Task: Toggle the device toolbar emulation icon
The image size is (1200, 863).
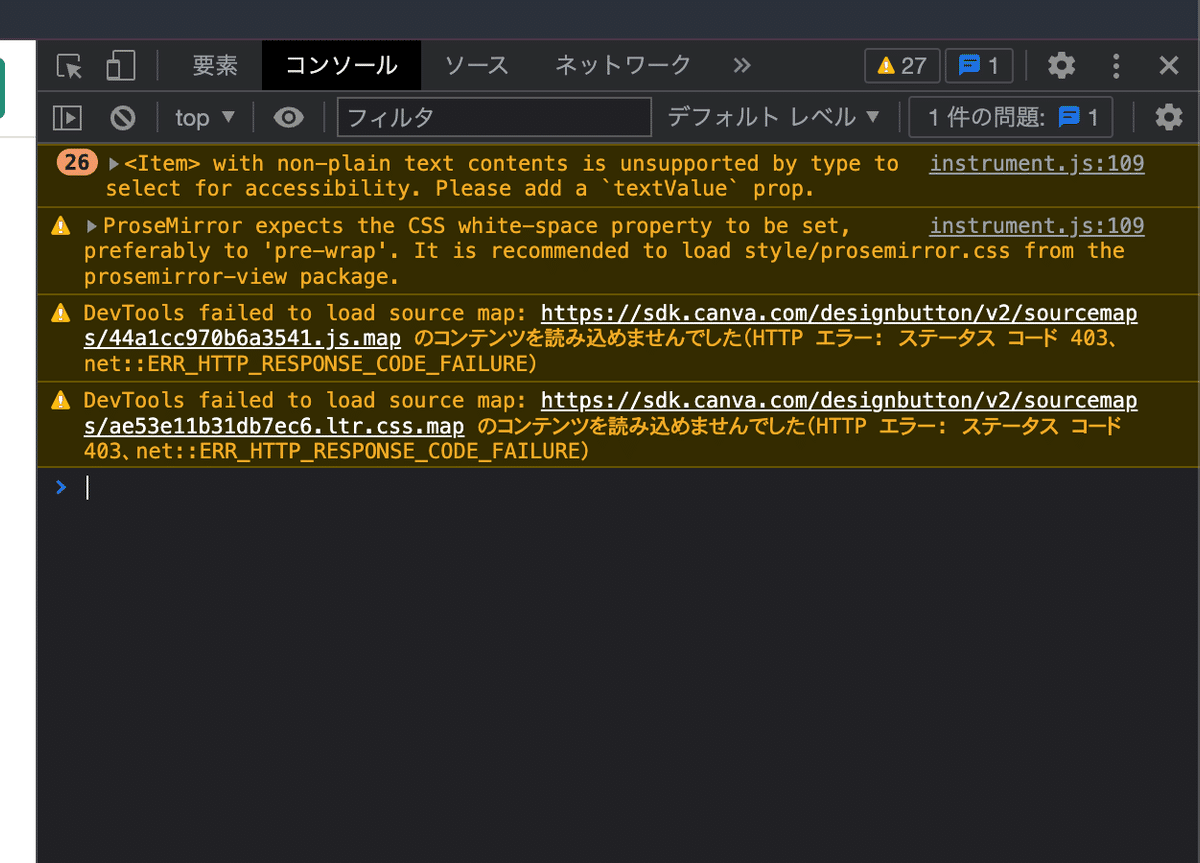Action: pos(119,65)
